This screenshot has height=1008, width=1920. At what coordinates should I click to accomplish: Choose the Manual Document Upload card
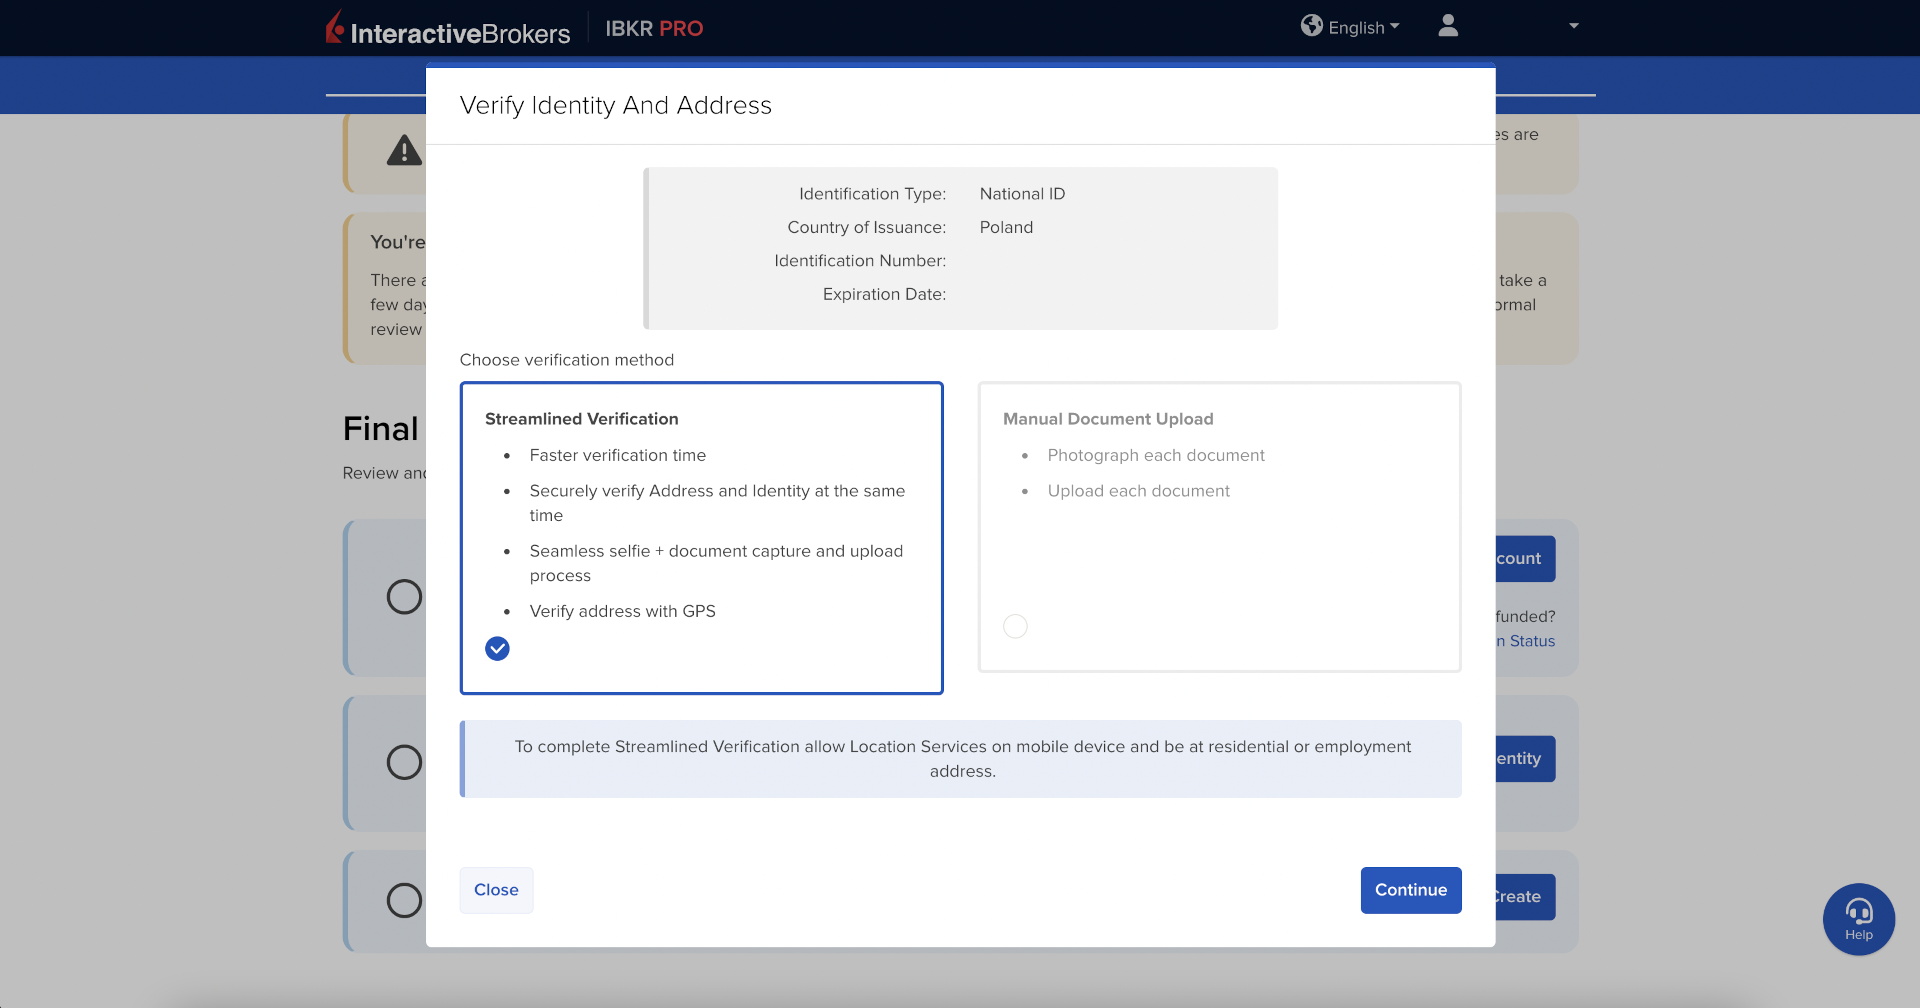click(x=1219, y=527)
